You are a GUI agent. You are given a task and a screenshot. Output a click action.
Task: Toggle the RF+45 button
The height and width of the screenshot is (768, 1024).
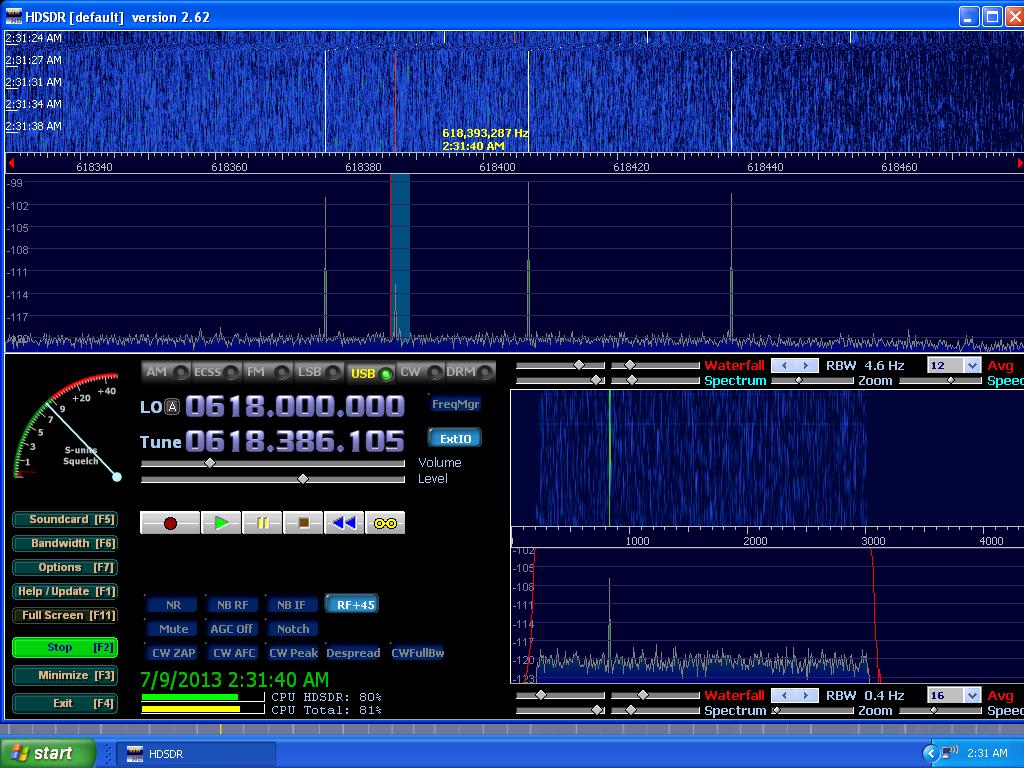point(353,605)
